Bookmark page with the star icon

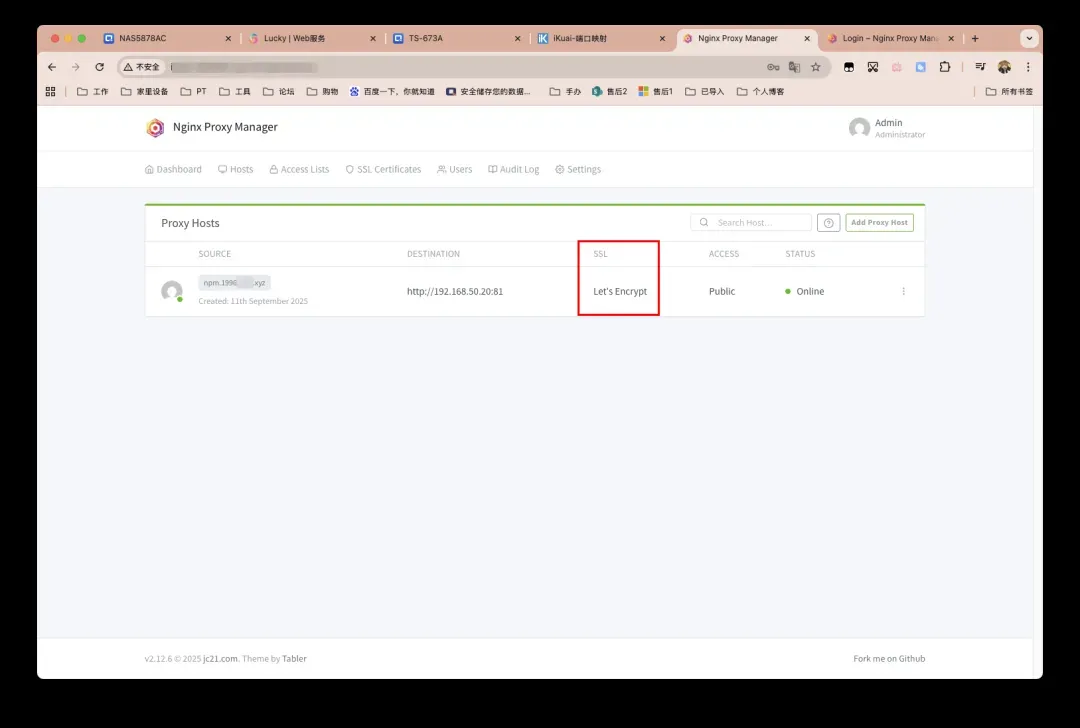815,67
